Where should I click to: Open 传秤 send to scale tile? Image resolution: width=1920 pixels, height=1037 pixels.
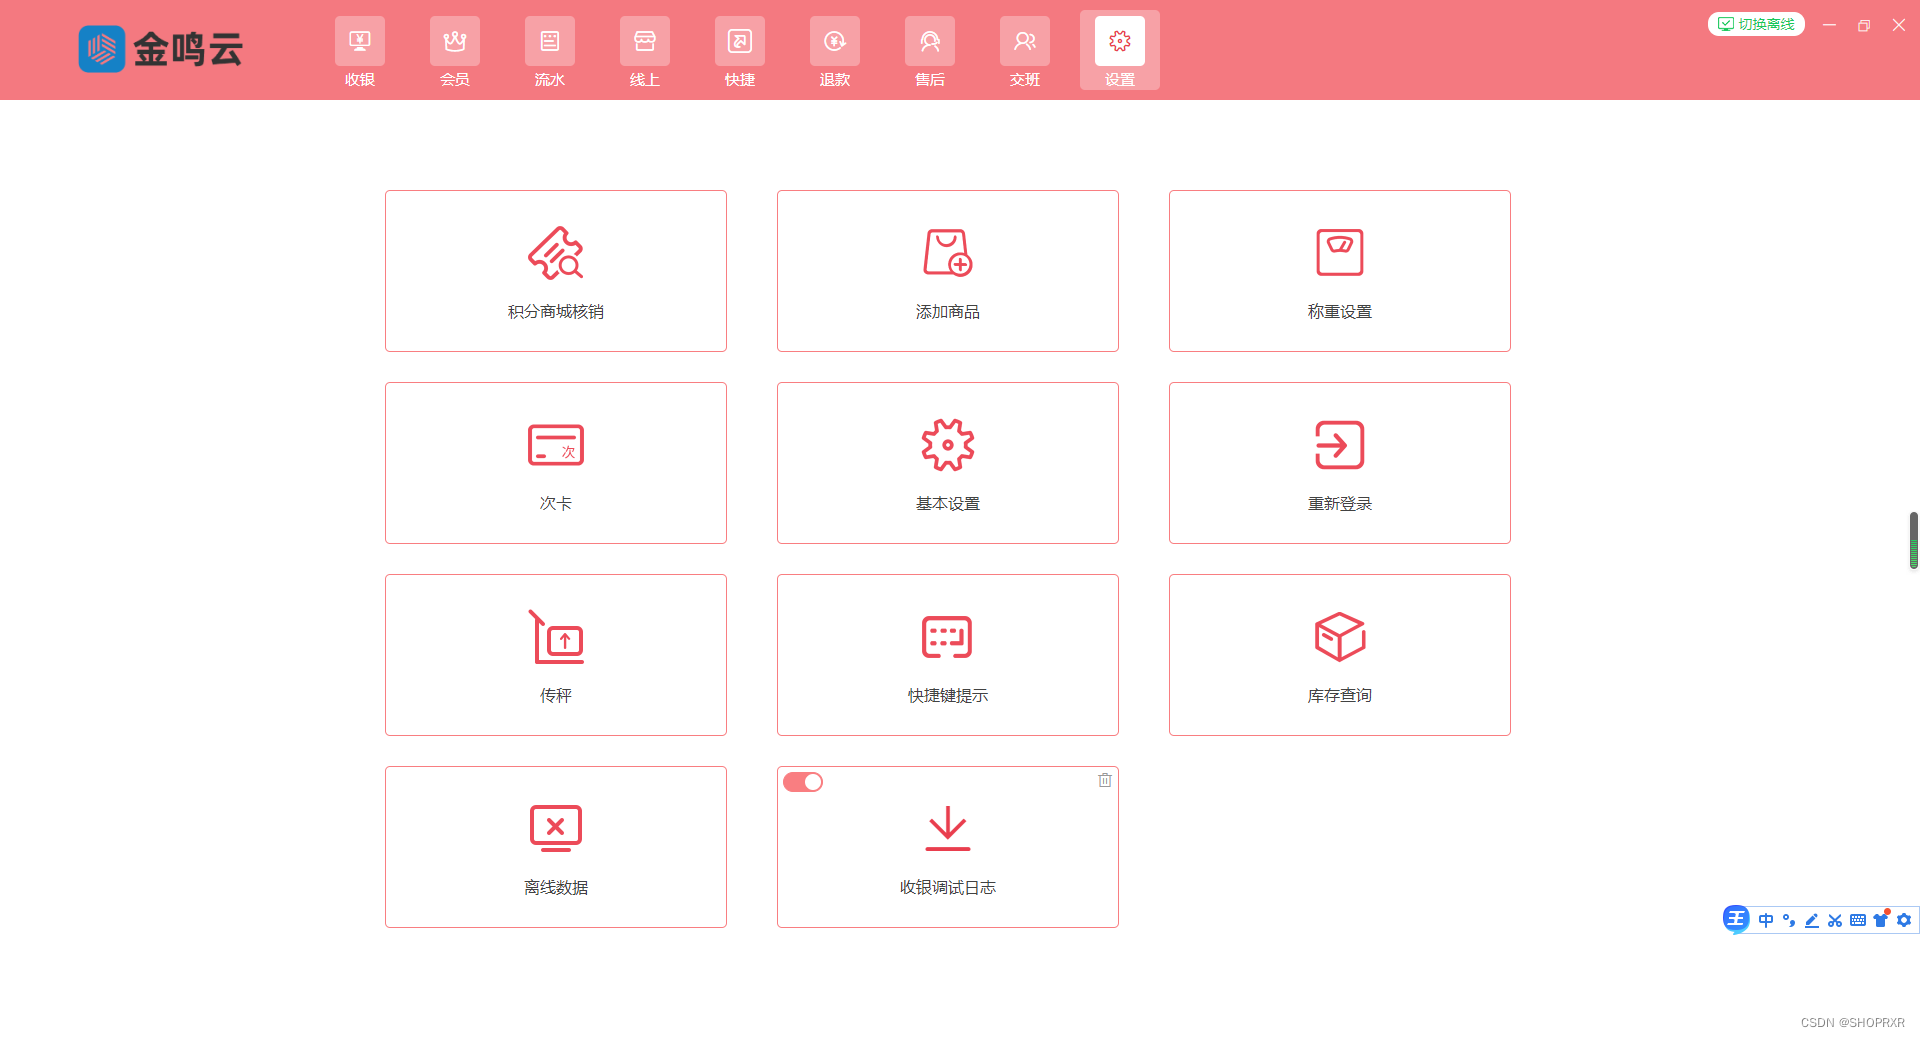point(556,655)
